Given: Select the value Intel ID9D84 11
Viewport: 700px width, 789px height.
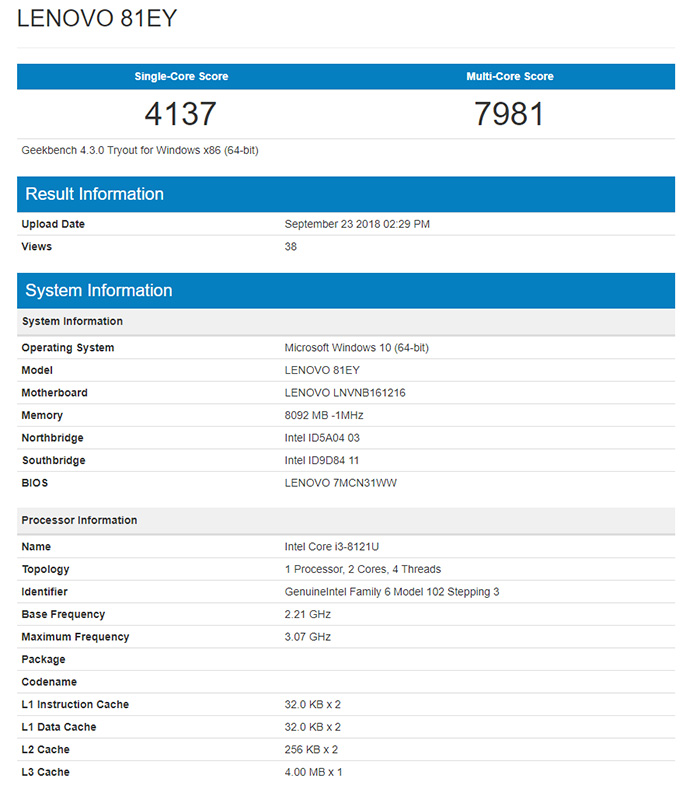Looking at the screenshot, I should (x=322, y=460).
